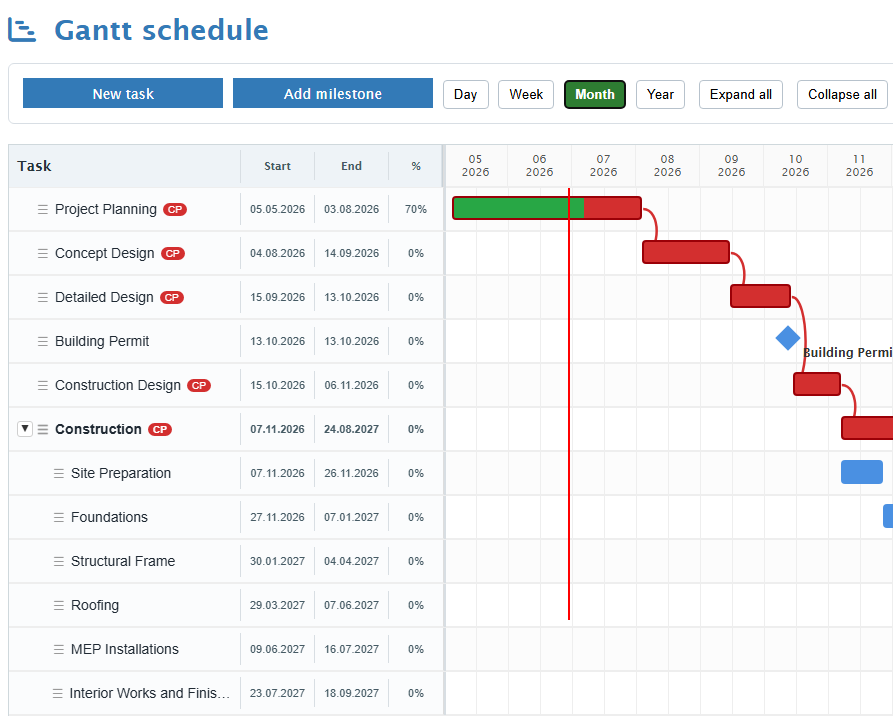
Task: Click the drag handle for Construction group
Action: (x=43, y=429)
